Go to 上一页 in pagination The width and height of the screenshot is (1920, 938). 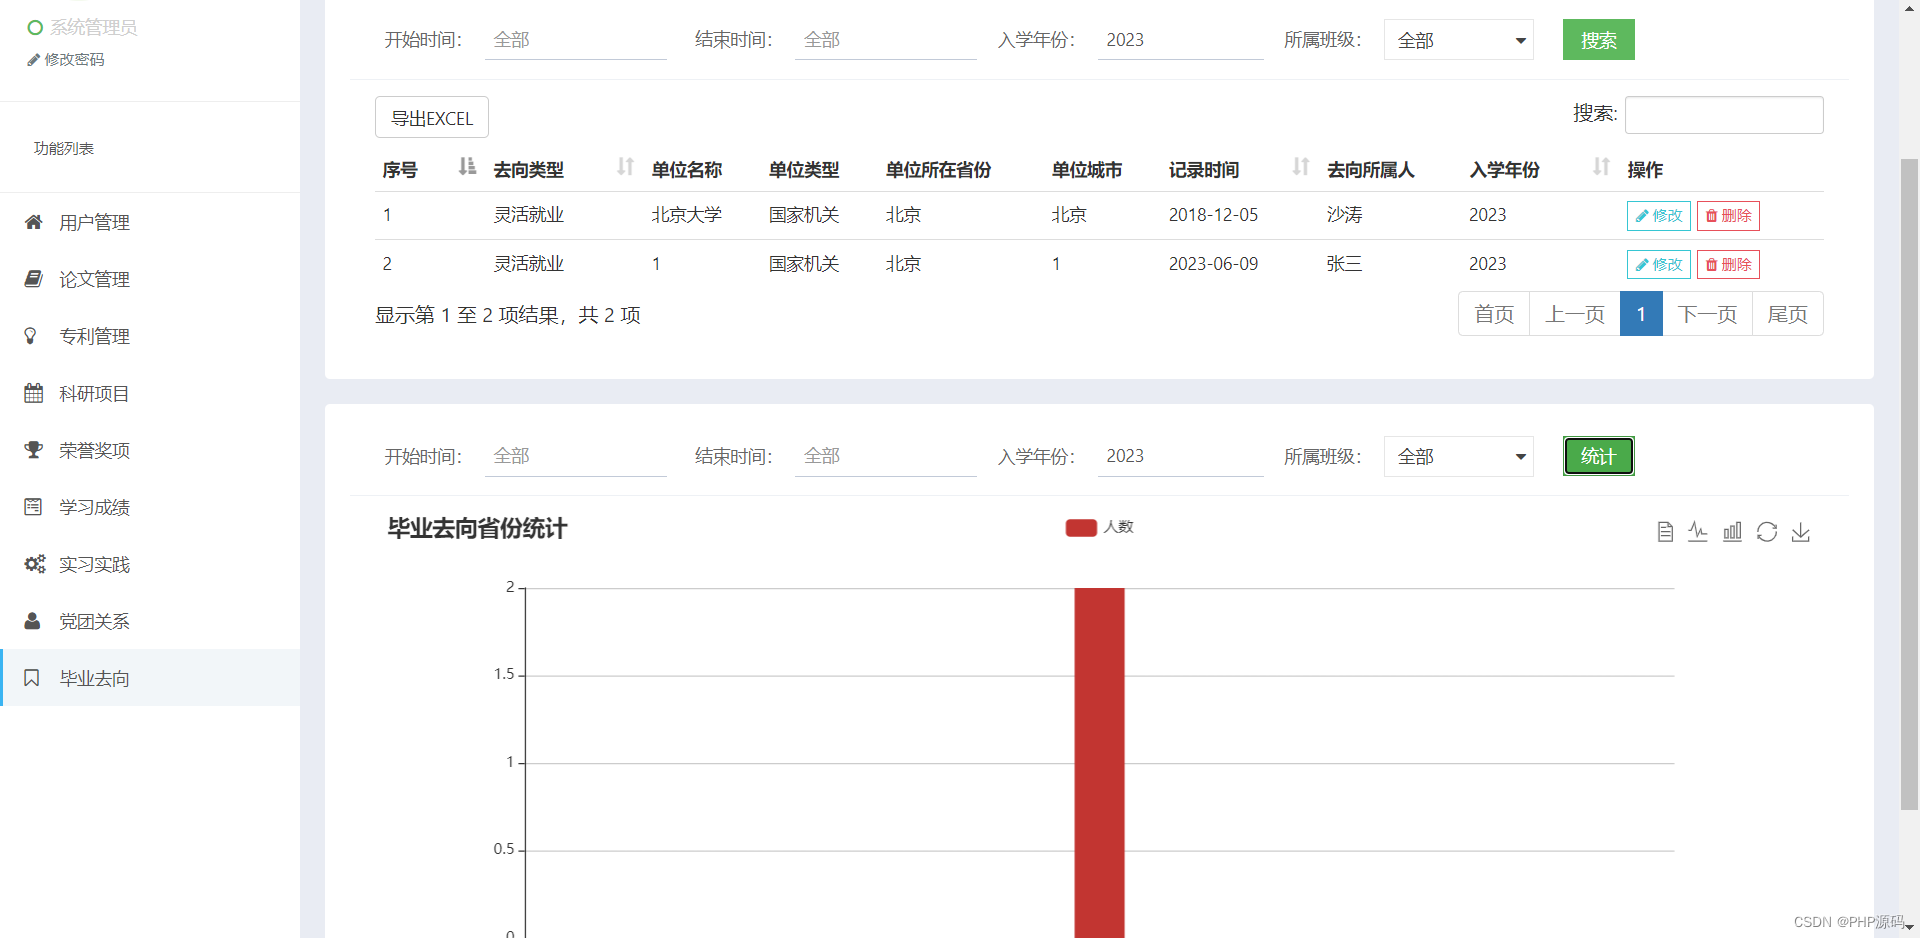click(1575, 314)
